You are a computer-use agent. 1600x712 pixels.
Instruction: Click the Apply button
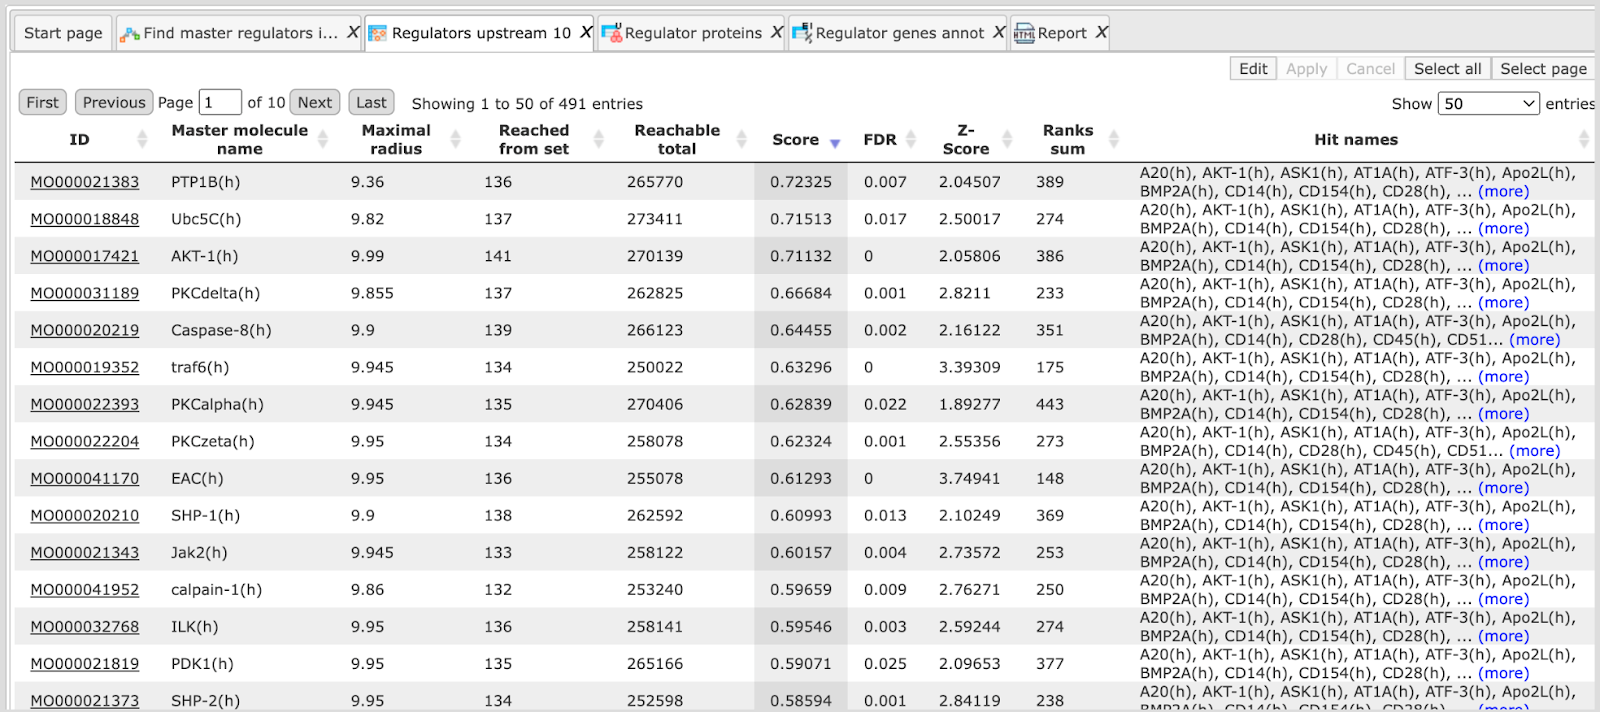1306,68
